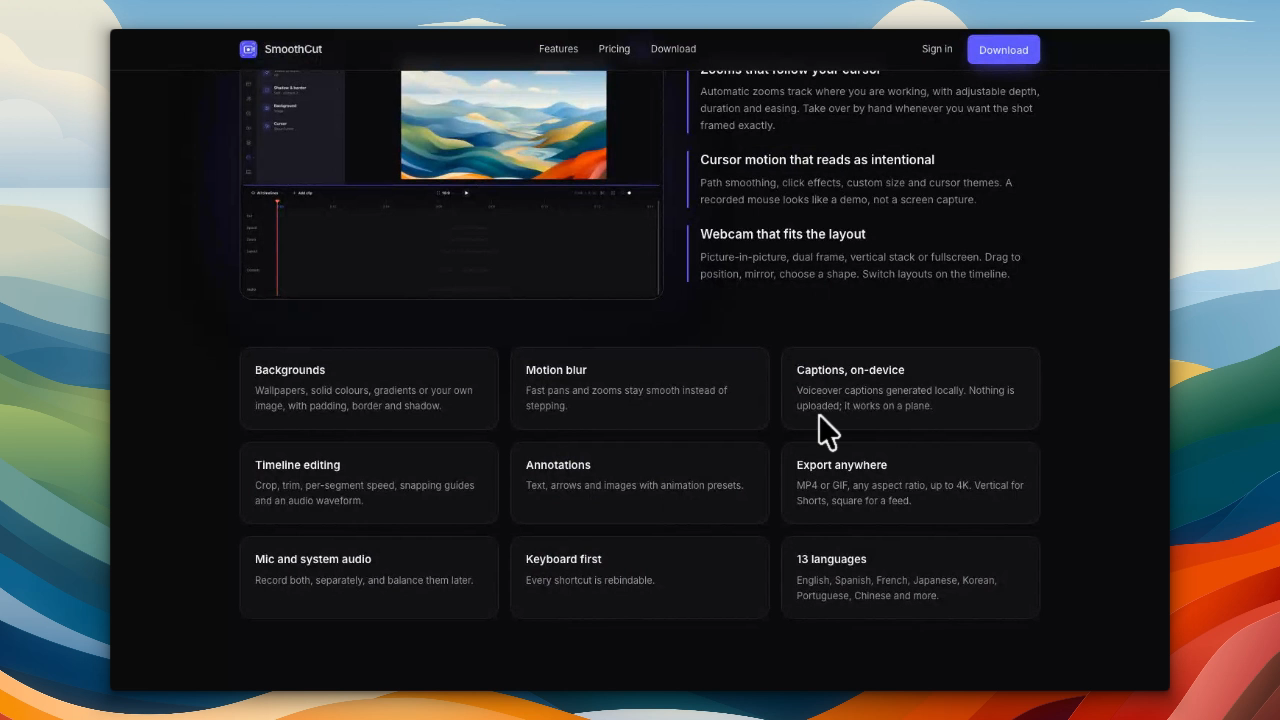Image resolution: width=1280 pixels, height=720 pixels.
Task: Click the SmoothCut logo icon
Action: tap(248, 49)
